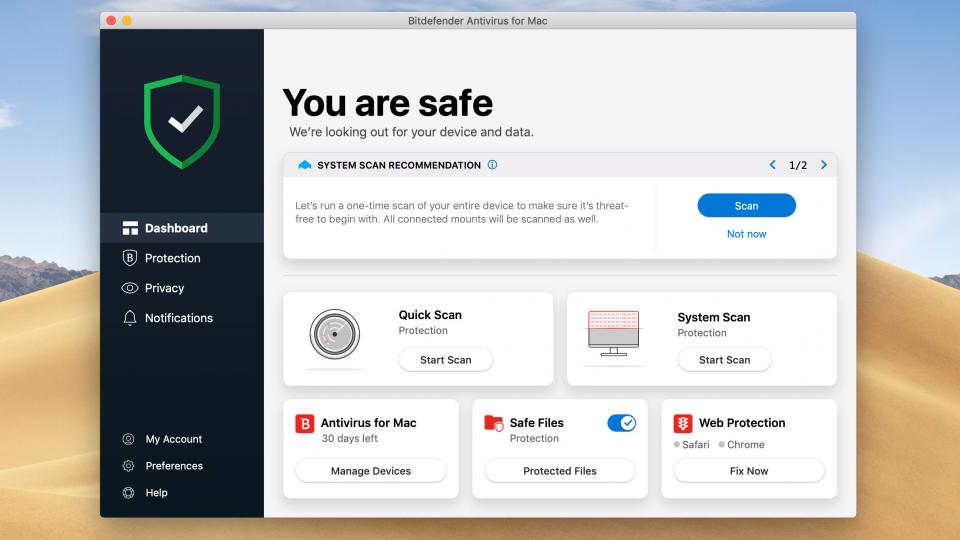Click the Quick Scan radar icon

(334, 334)
